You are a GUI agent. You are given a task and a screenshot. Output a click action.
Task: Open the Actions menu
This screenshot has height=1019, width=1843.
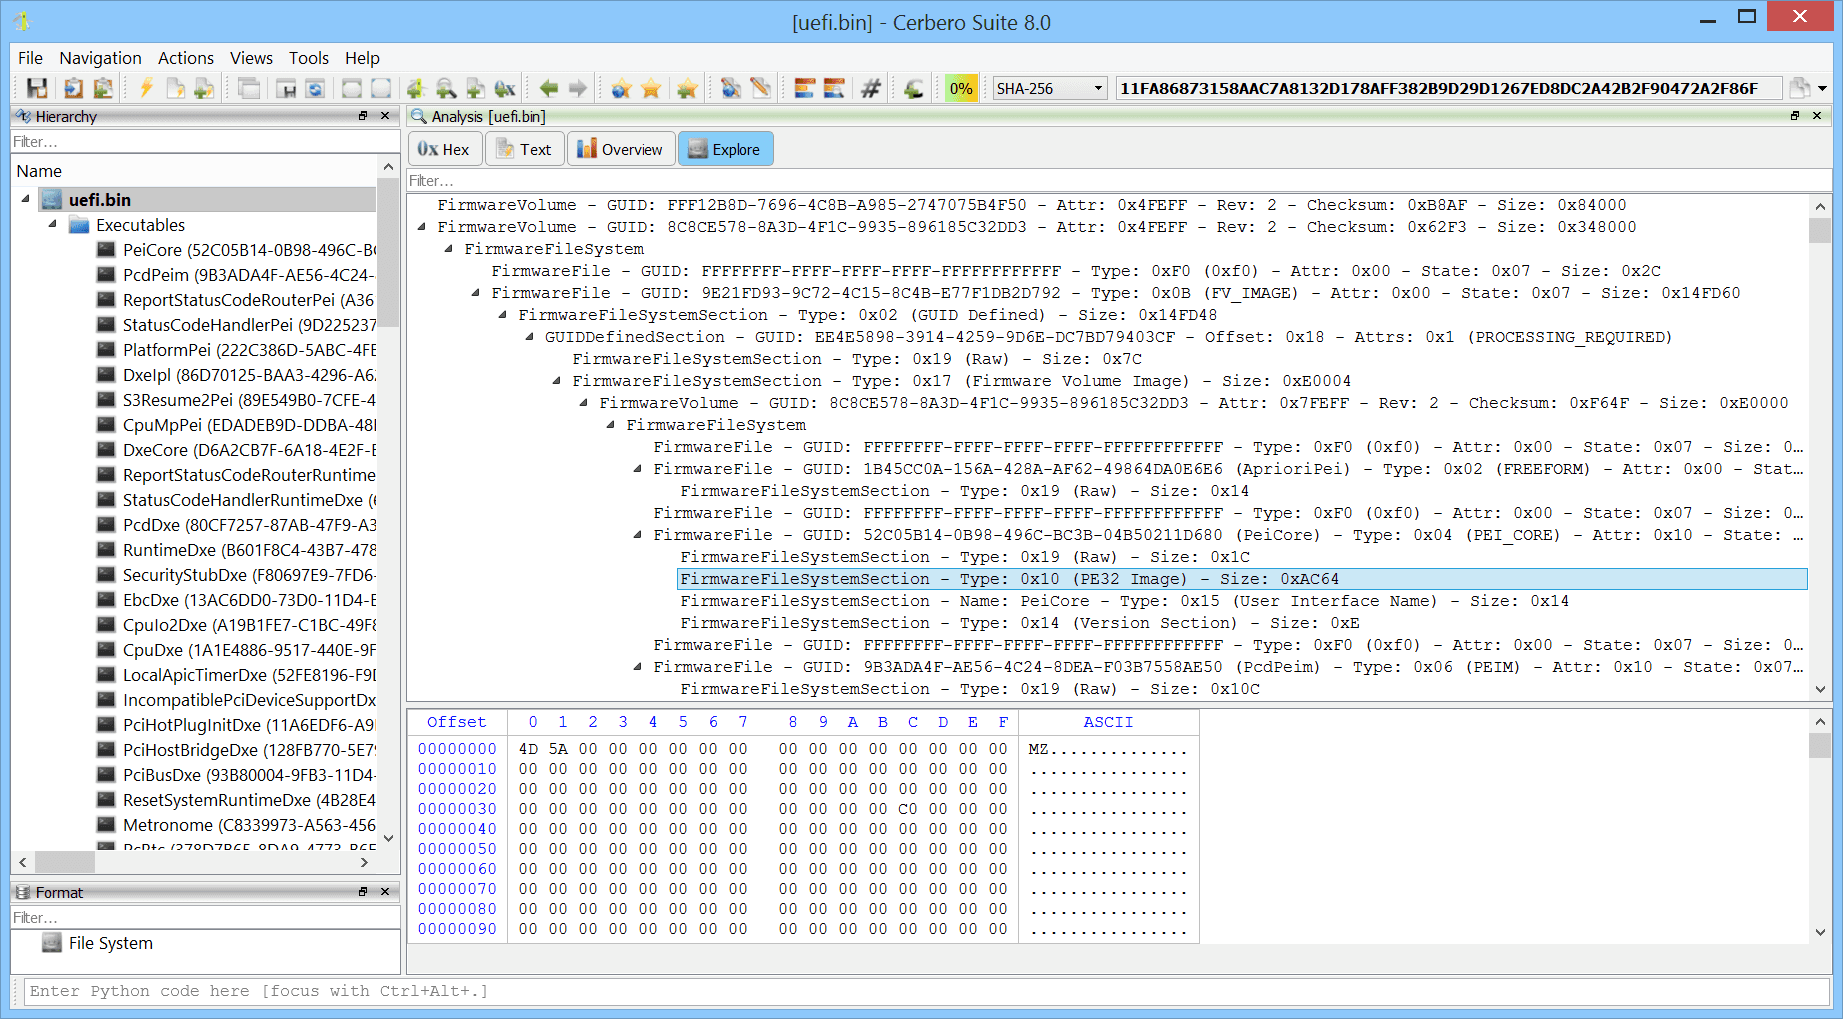pos(186,58)
